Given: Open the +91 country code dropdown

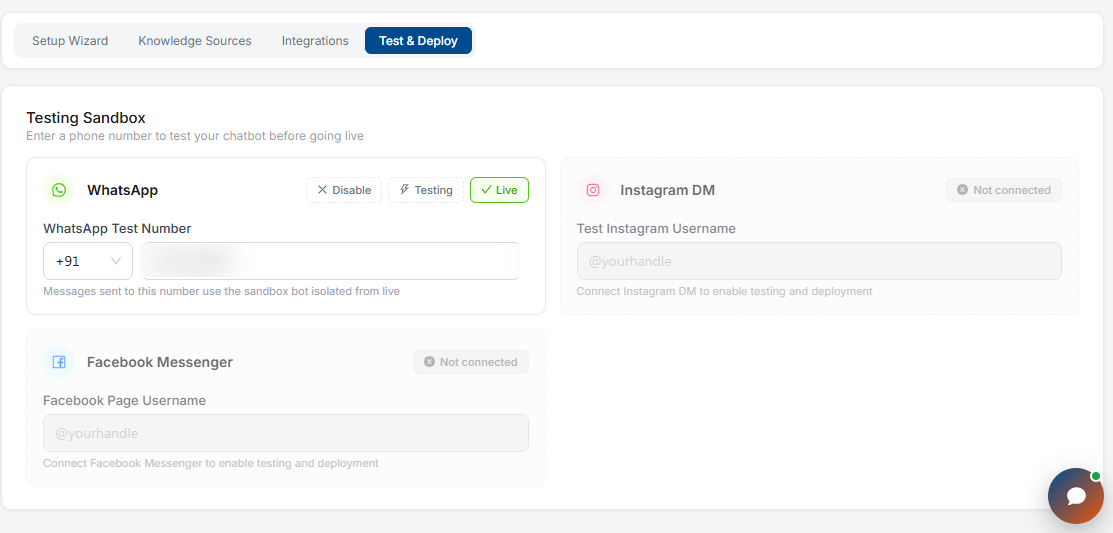Looking at the screenshot, I should (x=88, y=261).
